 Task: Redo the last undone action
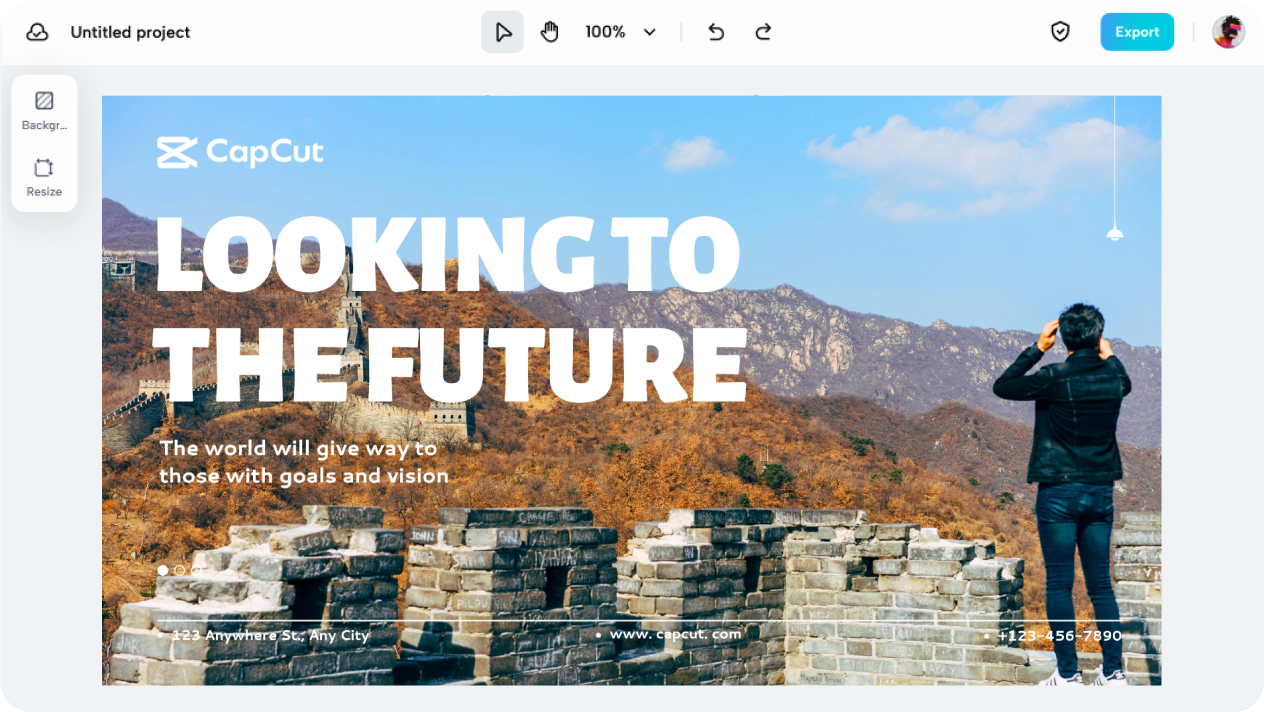(763, 32)
